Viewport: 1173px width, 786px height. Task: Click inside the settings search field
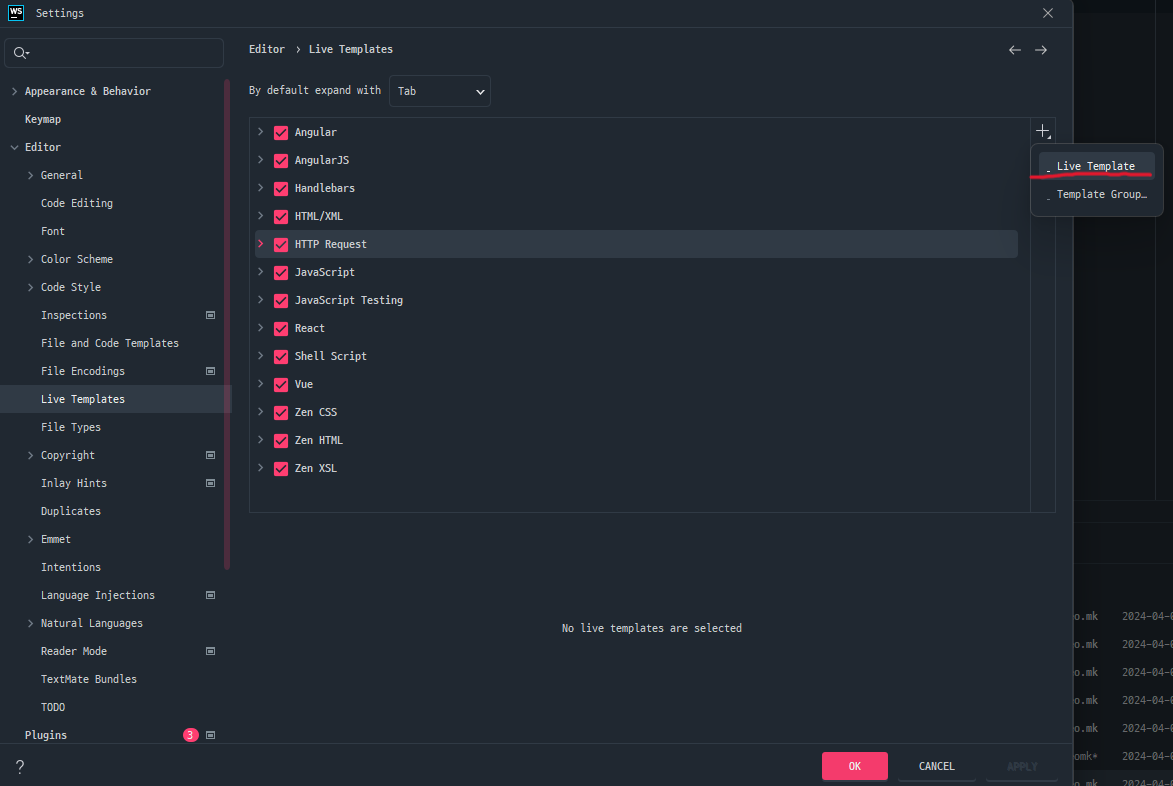tap(114, 53)
